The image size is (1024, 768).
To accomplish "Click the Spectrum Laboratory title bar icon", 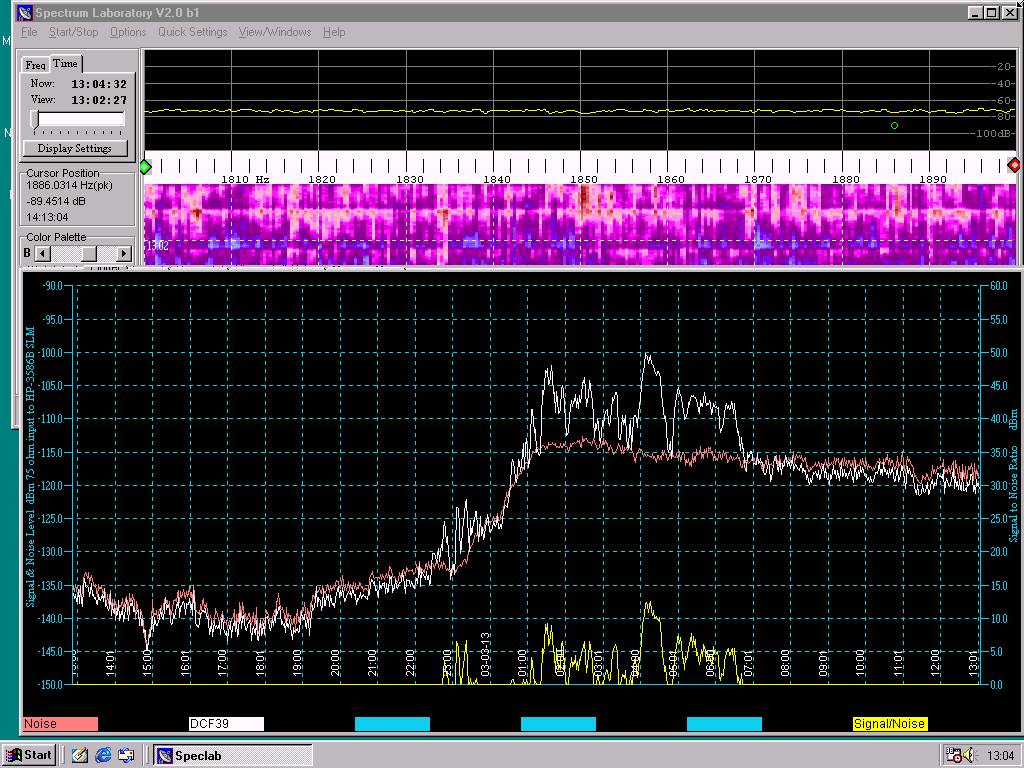I will [x=25, y=12].
